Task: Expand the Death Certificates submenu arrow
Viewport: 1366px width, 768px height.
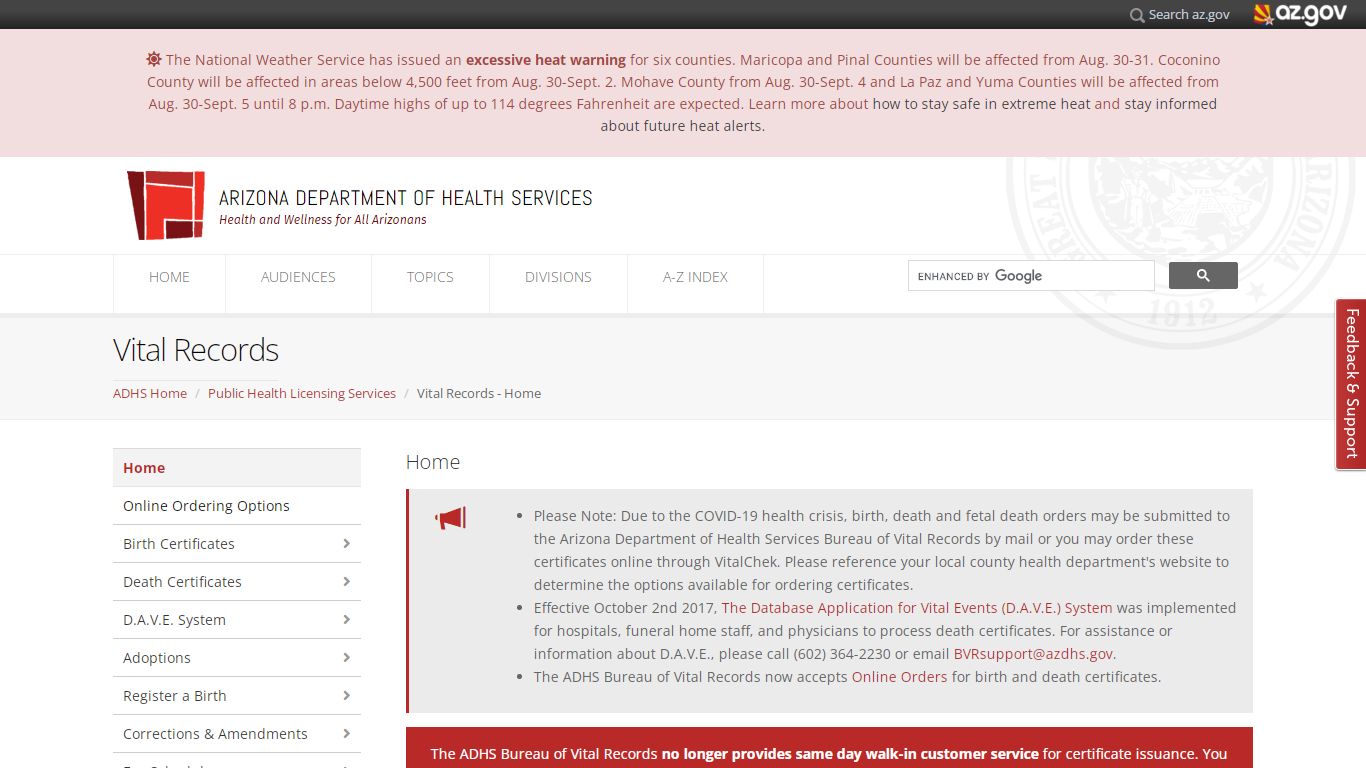Action: [346, 581]
